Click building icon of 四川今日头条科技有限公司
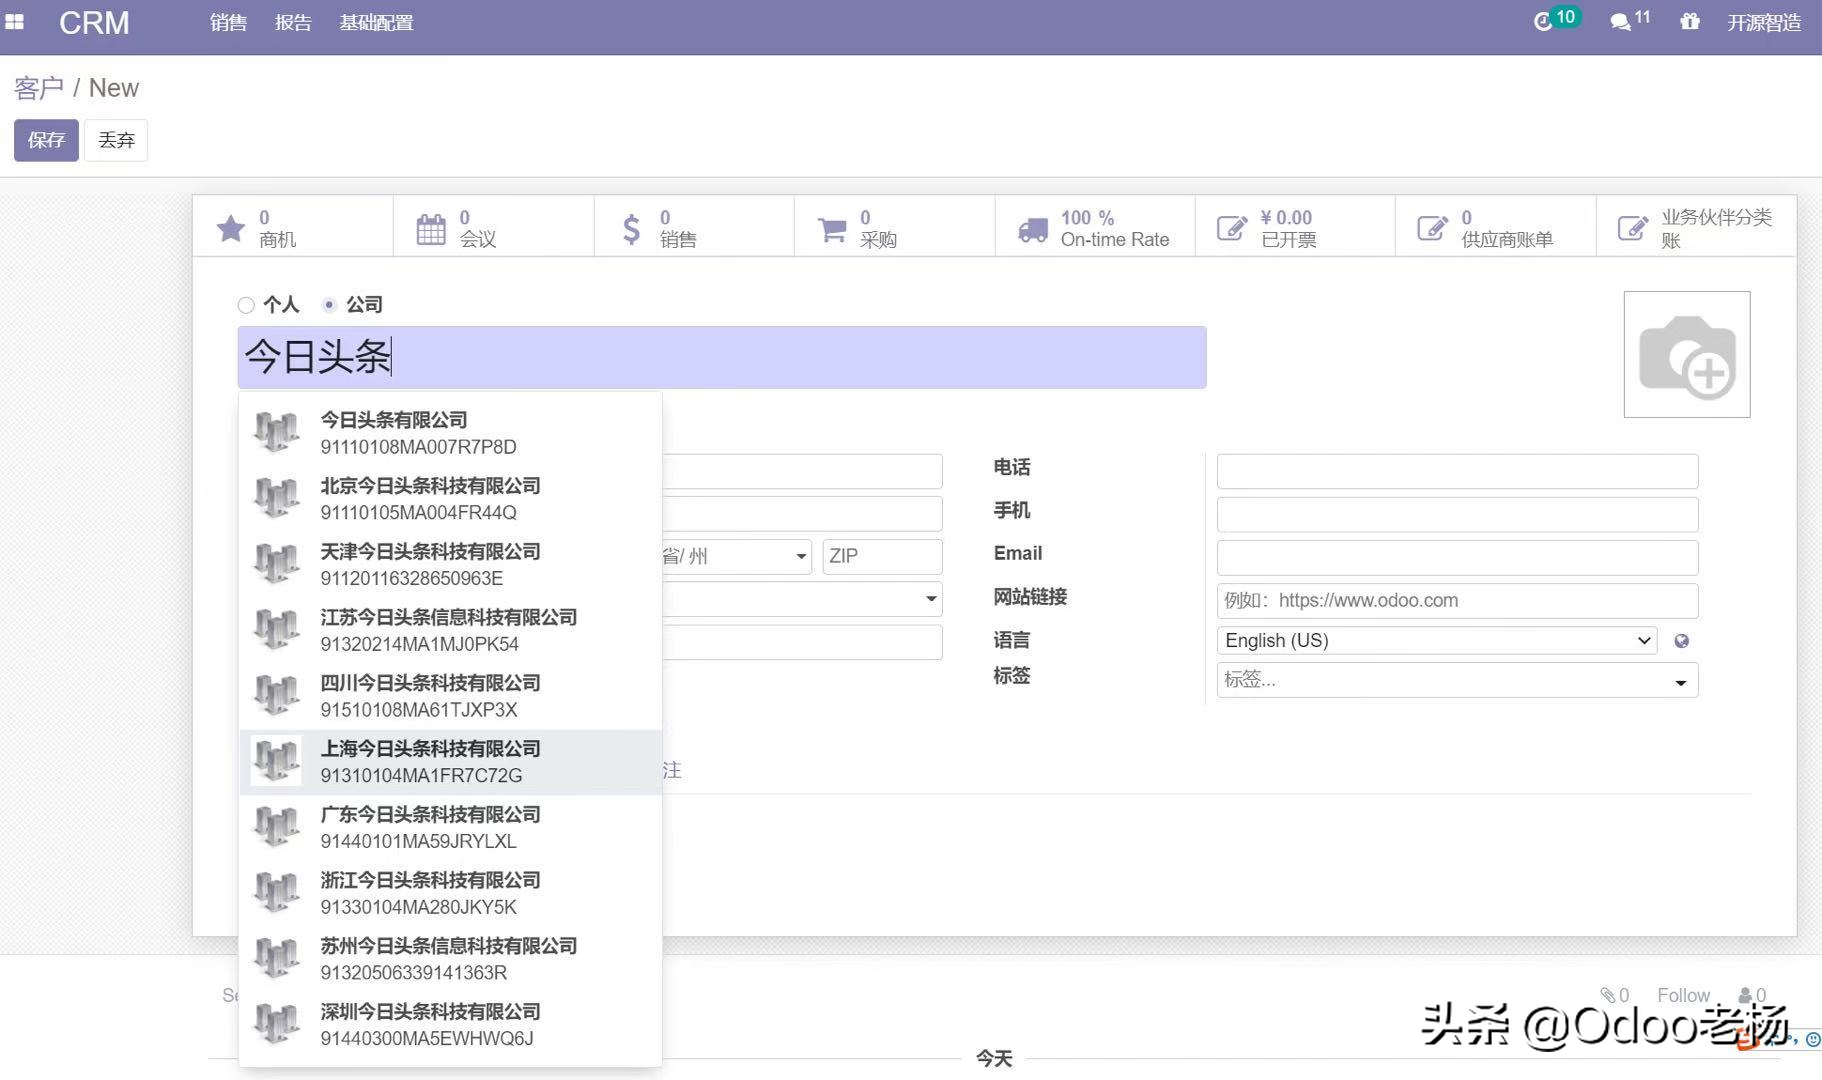Screen dimensions: 1822x1080 [x=276, y=696]
